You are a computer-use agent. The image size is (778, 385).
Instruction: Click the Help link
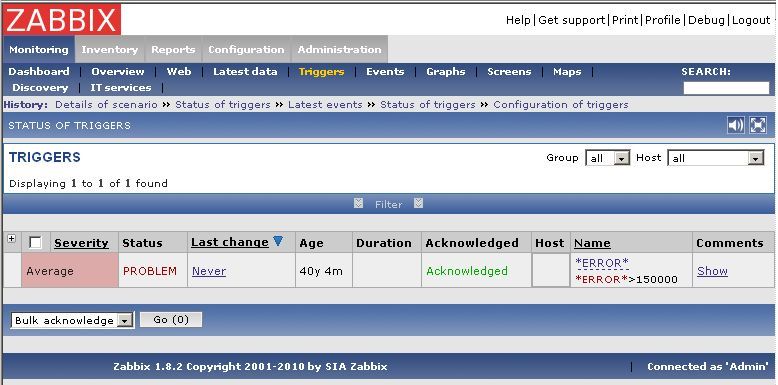pyautogui.click(x=519, y=20)
